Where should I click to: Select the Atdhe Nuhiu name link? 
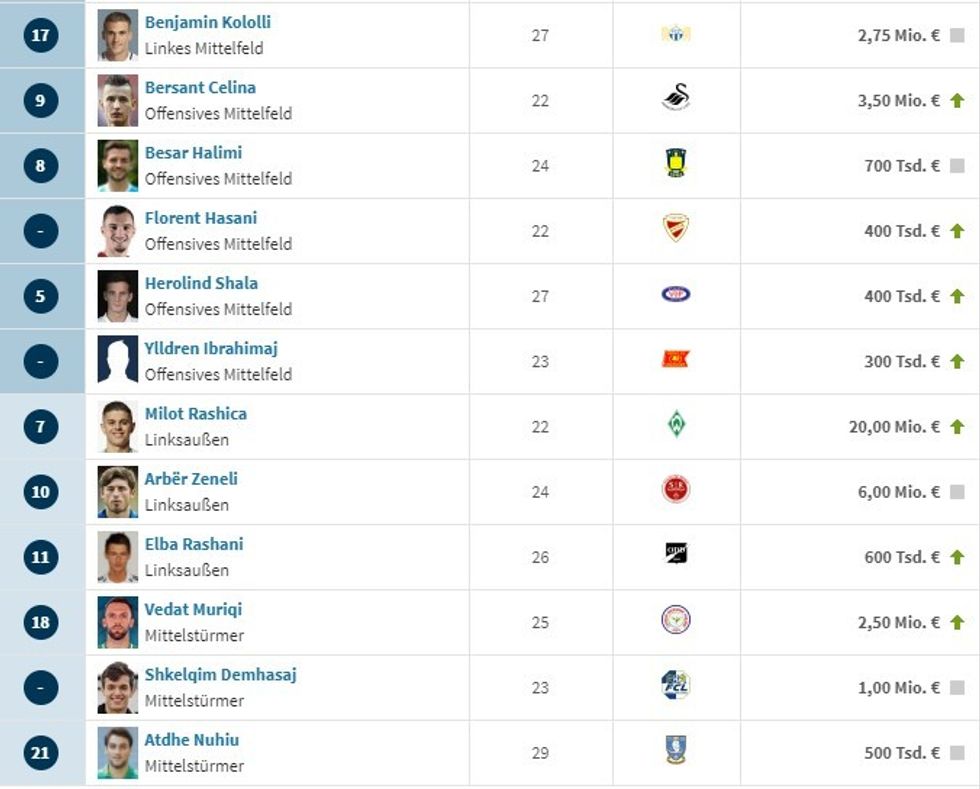coord(192,740)
